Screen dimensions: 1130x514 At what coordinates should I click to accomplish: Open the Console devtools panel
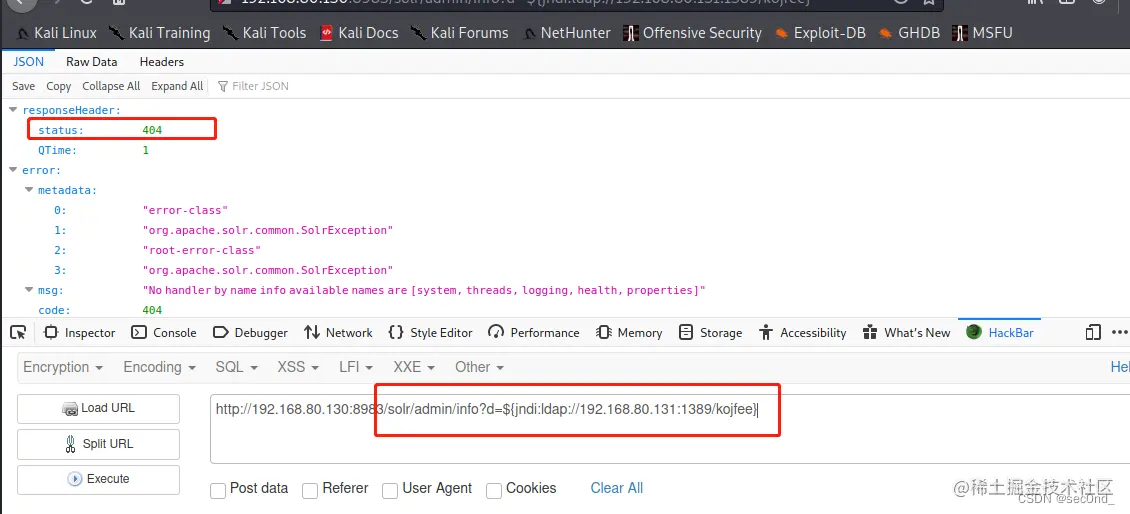(164, 332)
